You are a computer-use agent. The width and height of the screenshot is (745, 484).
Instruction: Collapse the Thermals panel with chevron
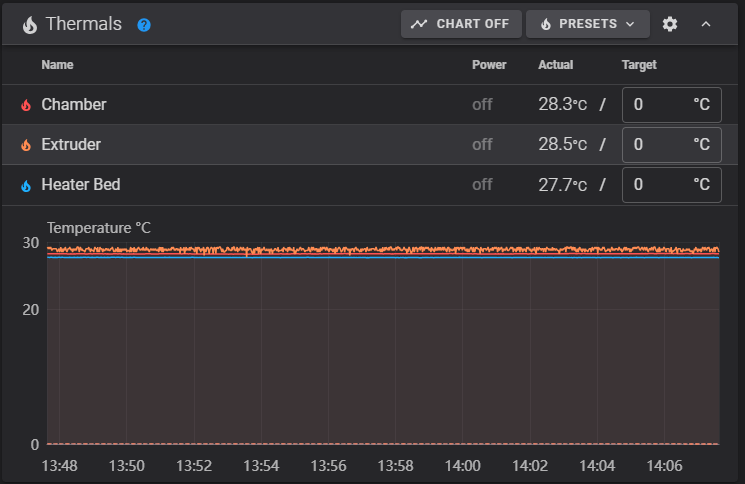(706, 24)
